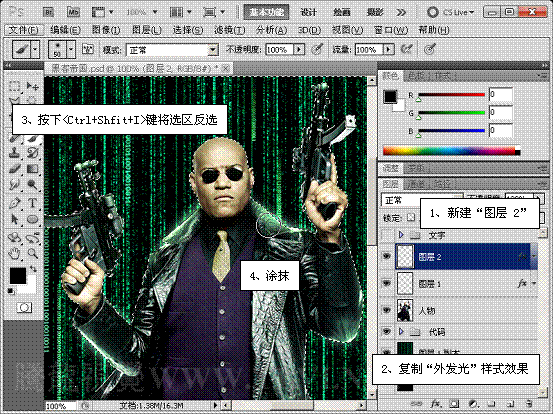Viewport: 553px width, 414px height.
Task: Select the Hand tool
Action: coord(14,253)
